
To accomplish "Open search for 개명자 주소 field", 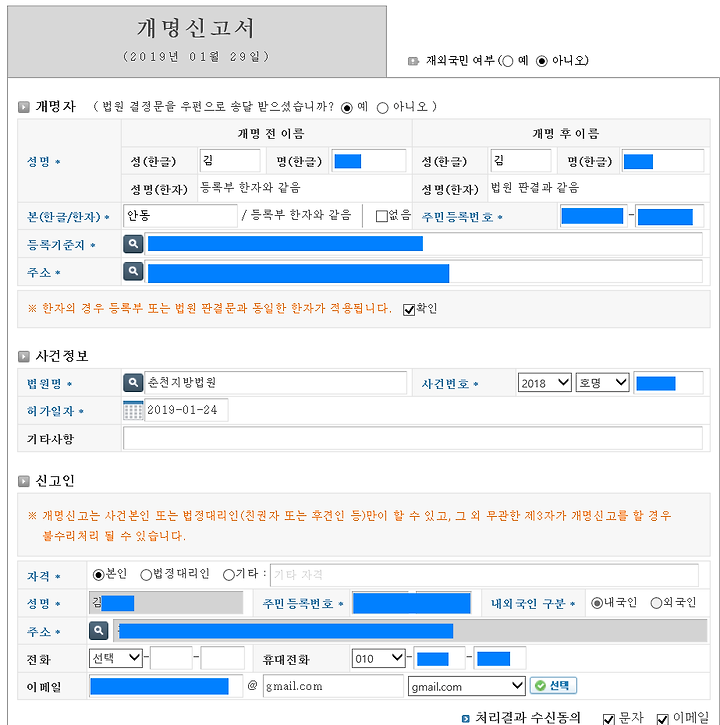I will 133,271.
